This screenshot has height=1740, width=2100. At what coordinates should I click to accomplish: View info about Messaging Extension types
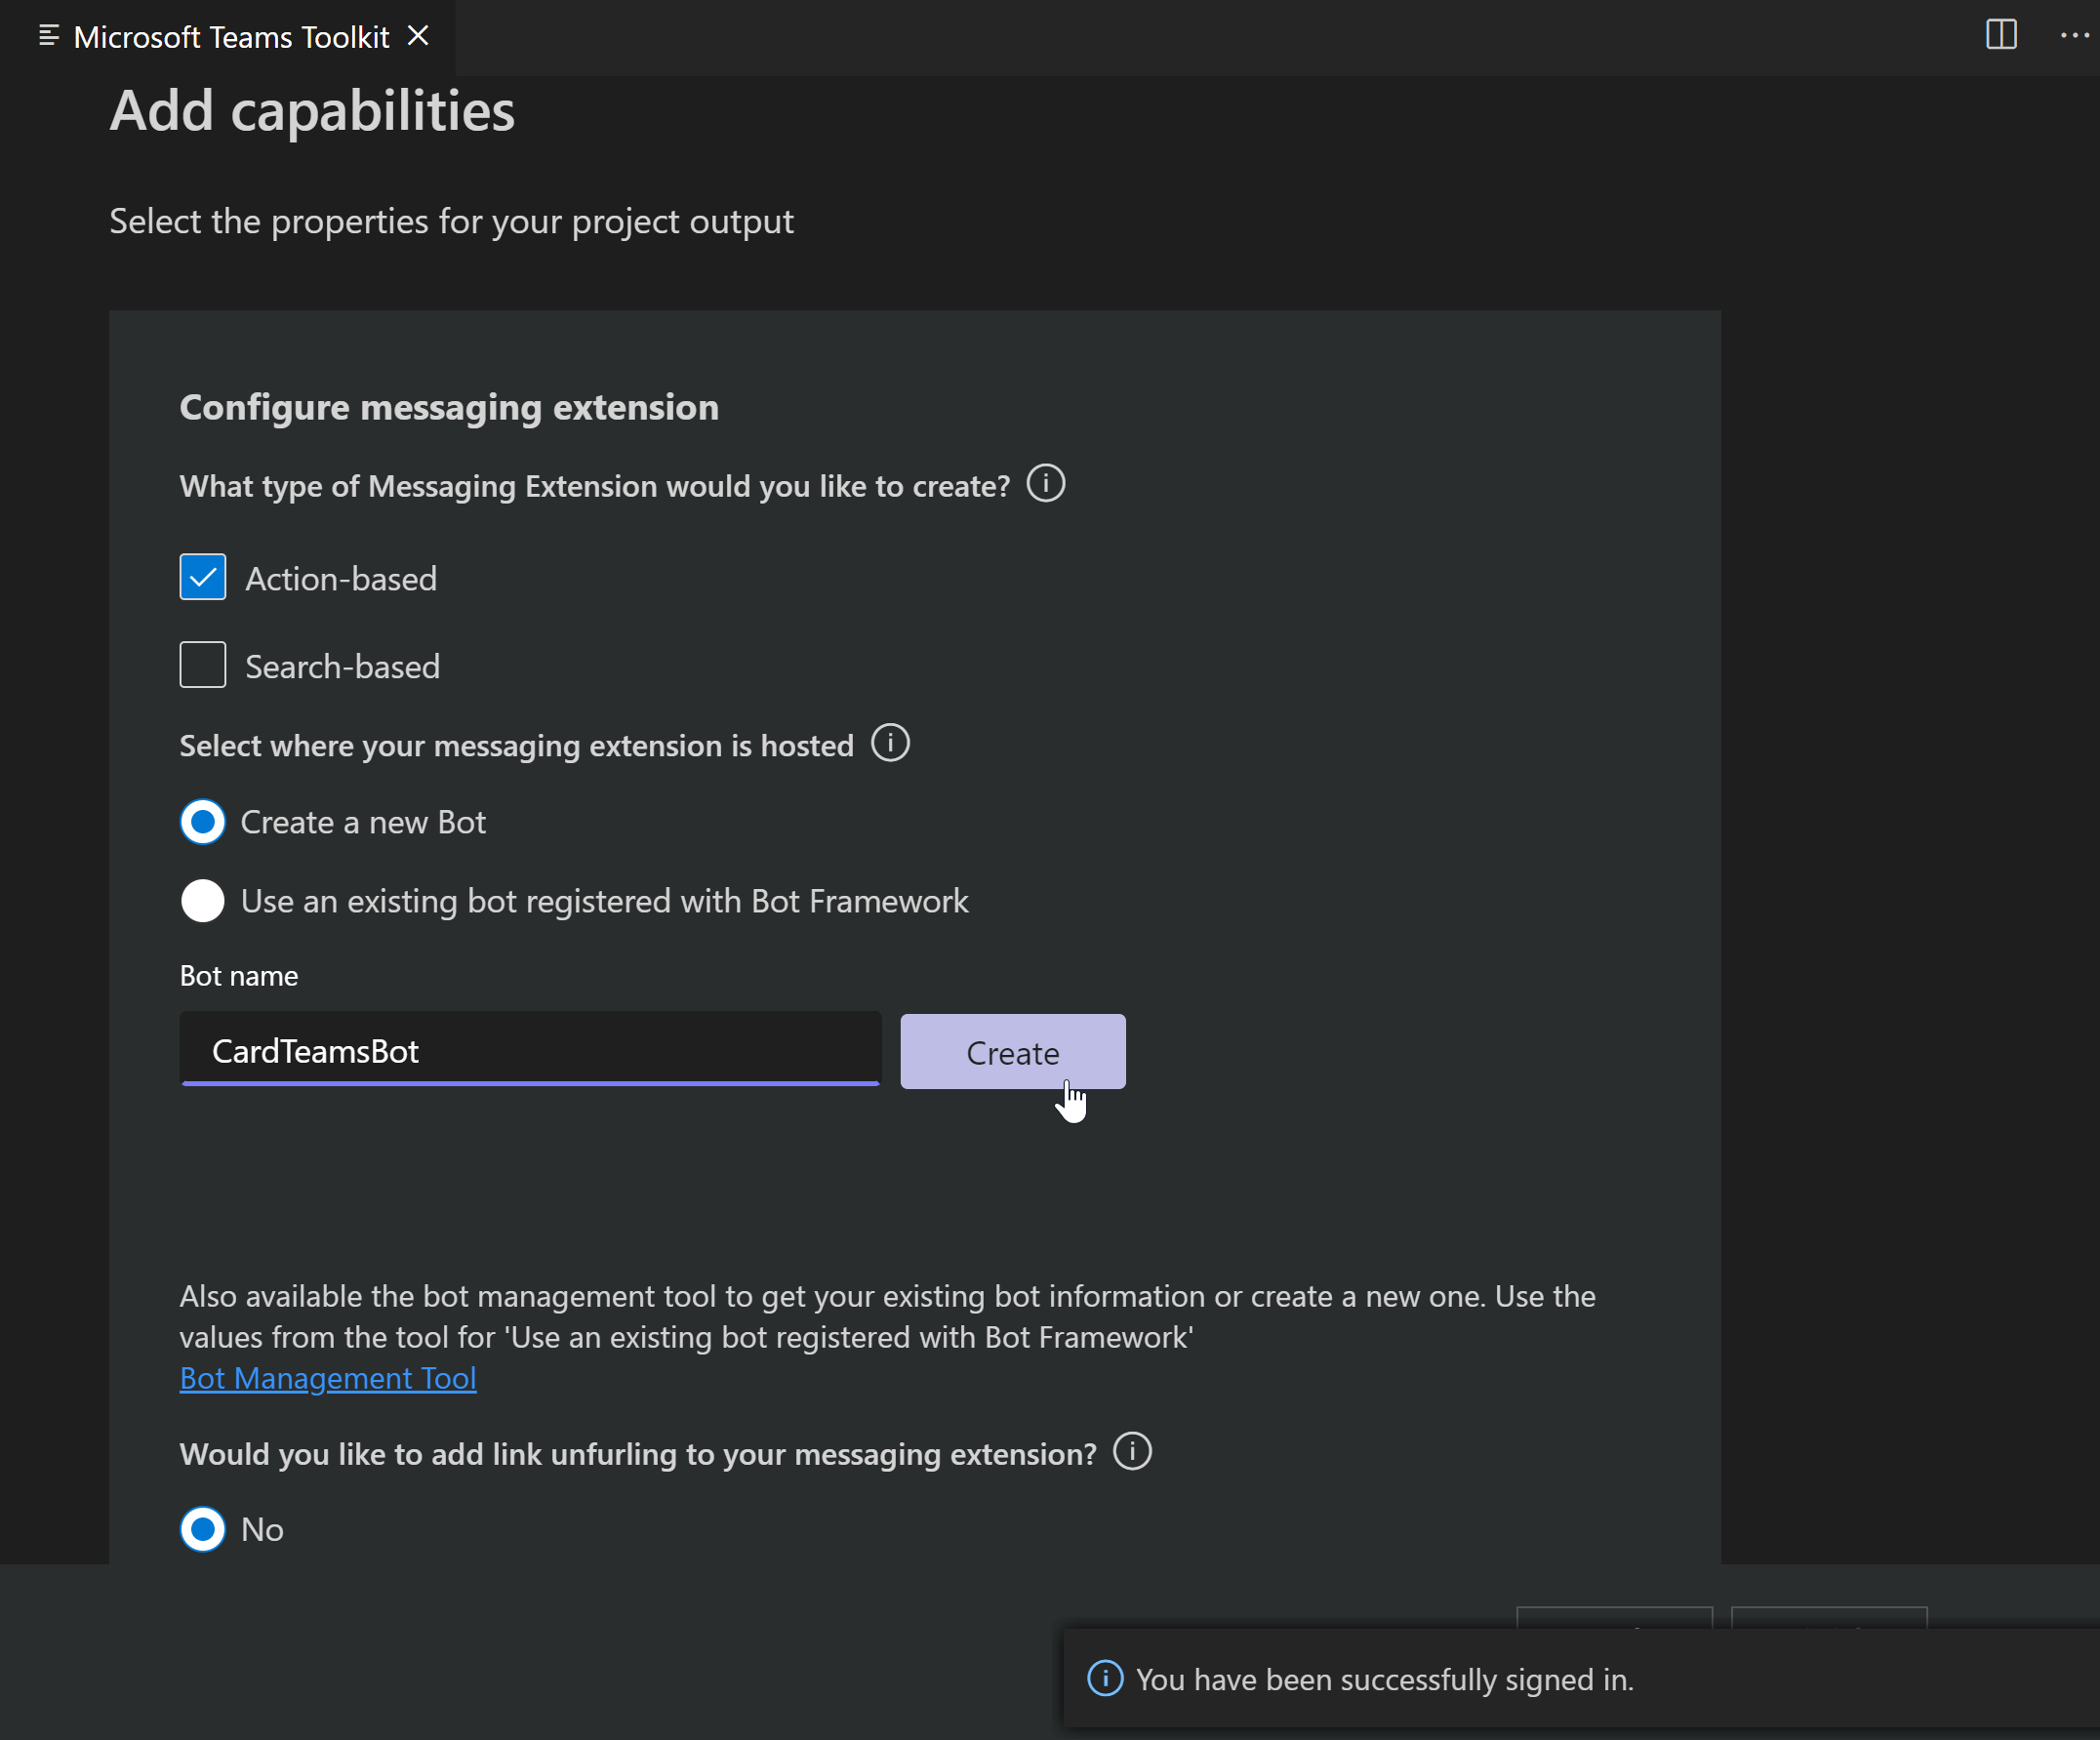1045,484
